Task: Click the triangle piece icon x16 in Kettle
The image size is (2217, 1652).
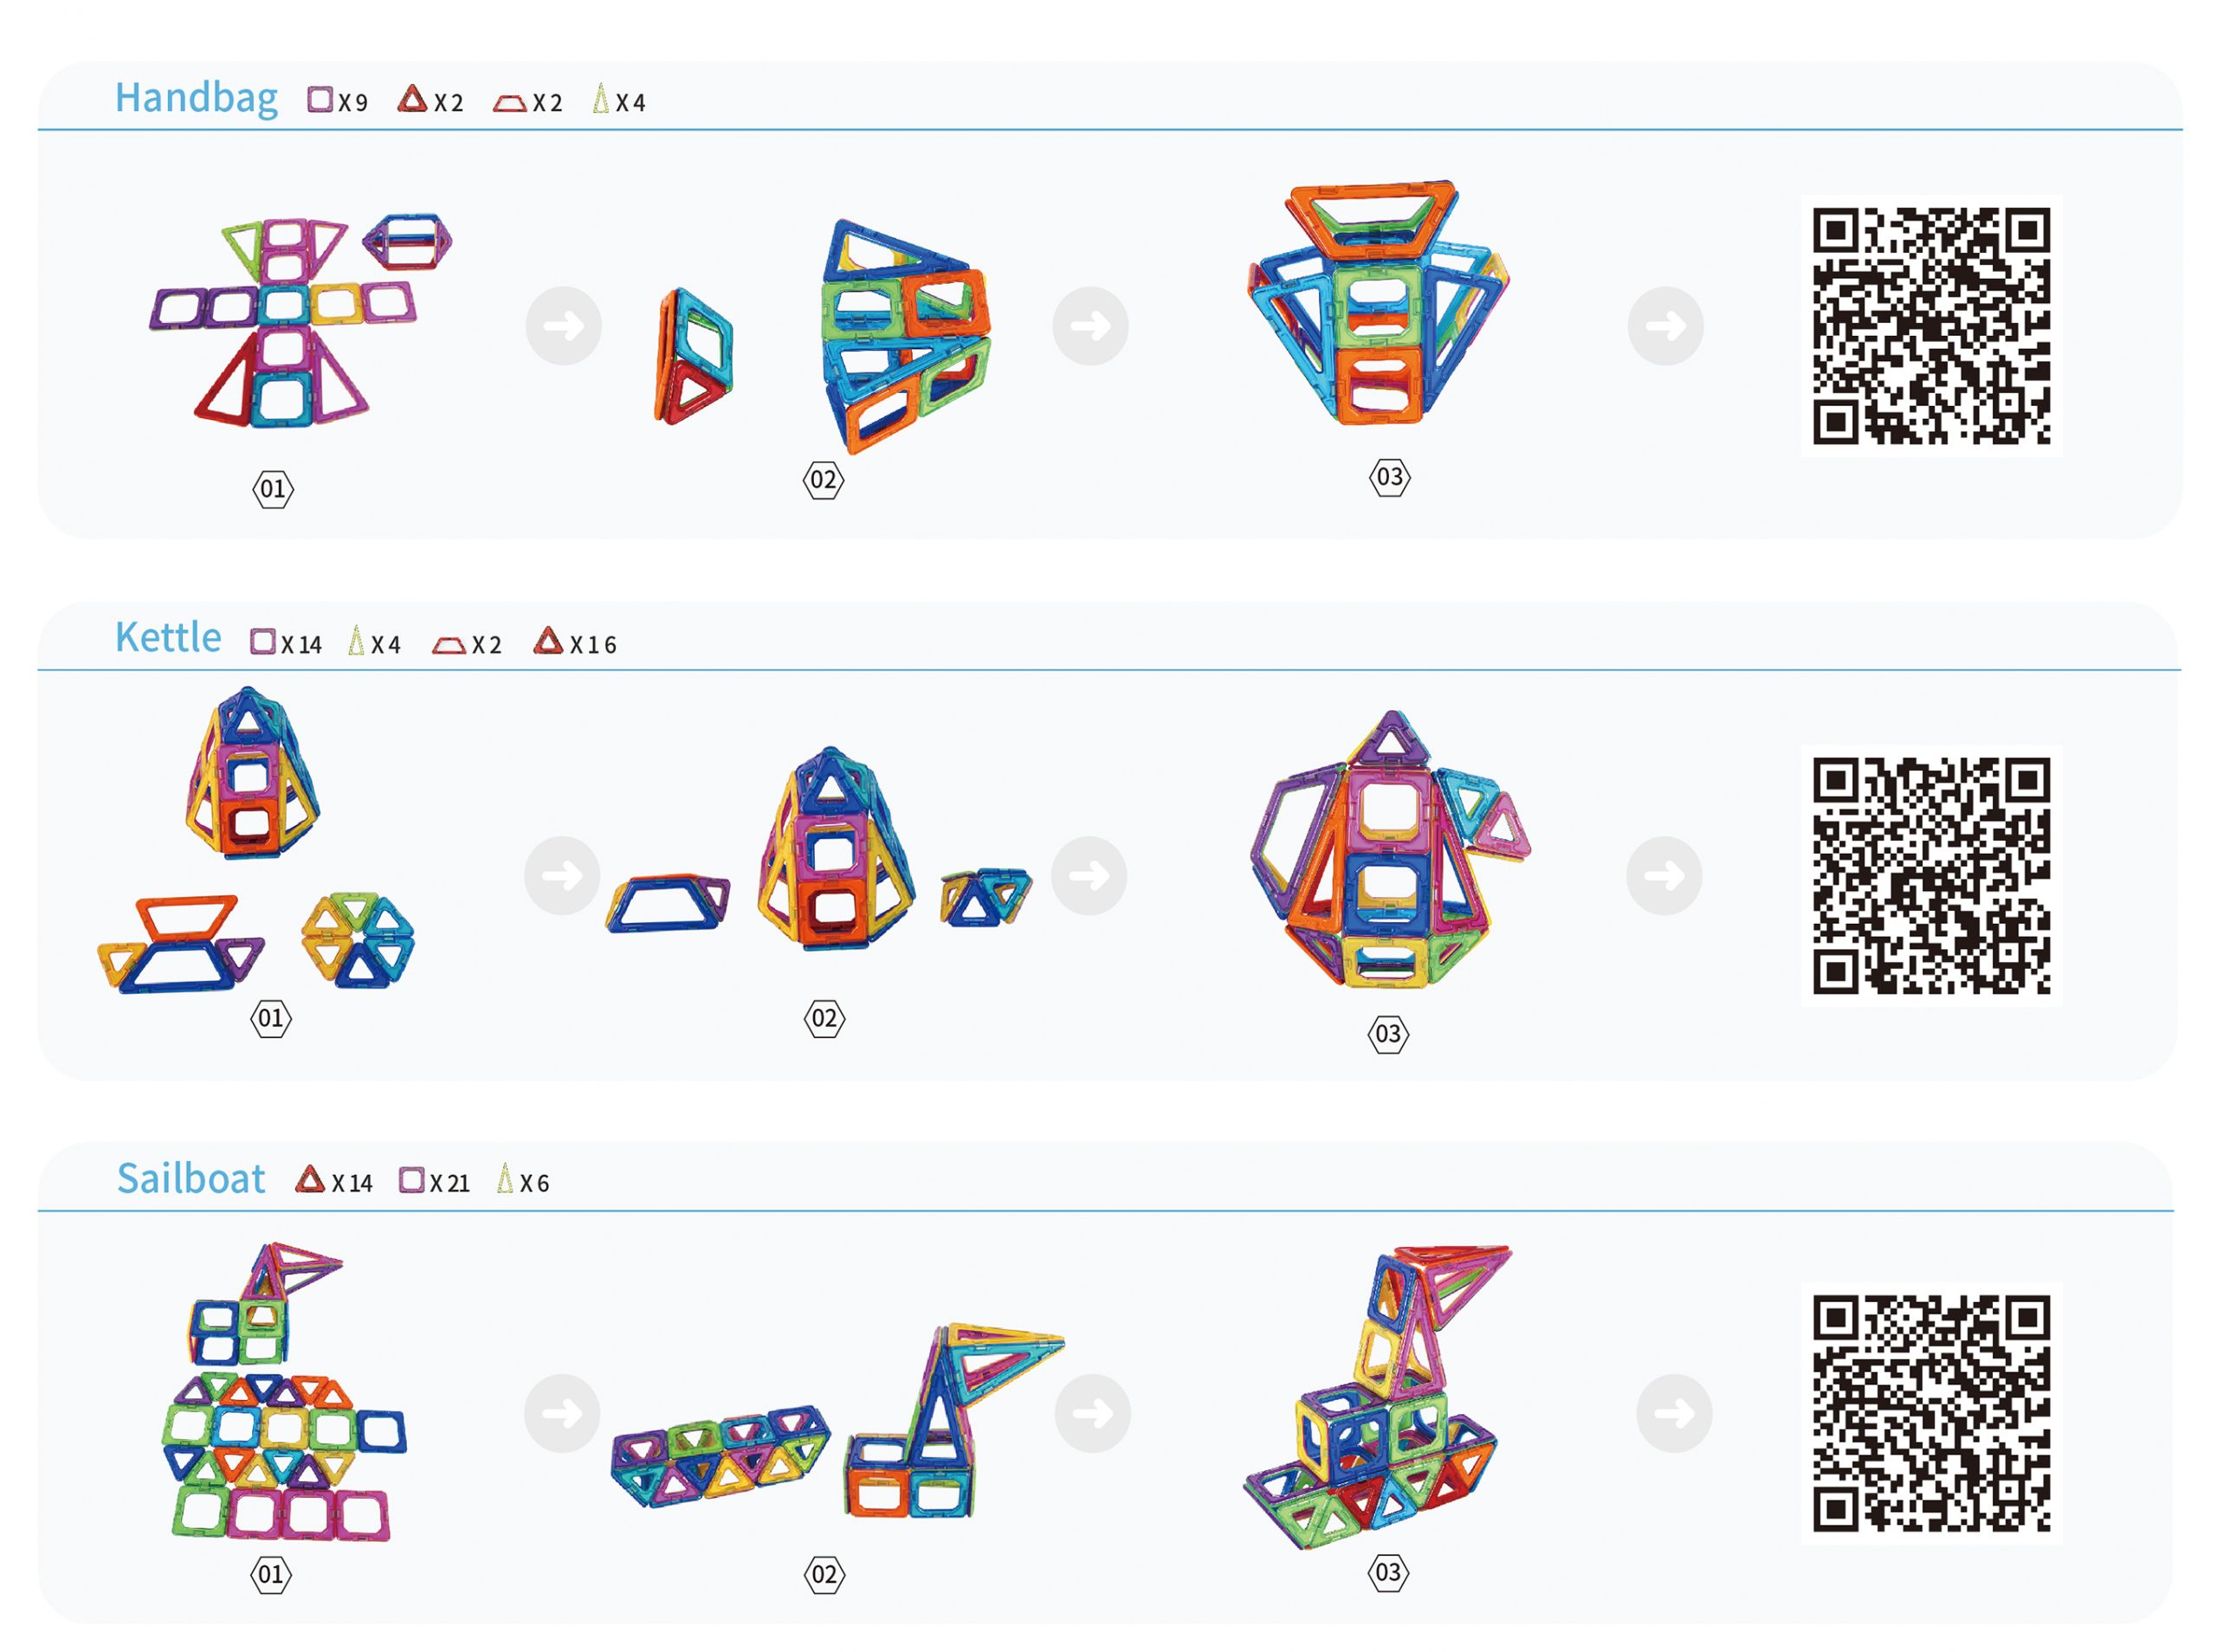Action: click(548, 640)
